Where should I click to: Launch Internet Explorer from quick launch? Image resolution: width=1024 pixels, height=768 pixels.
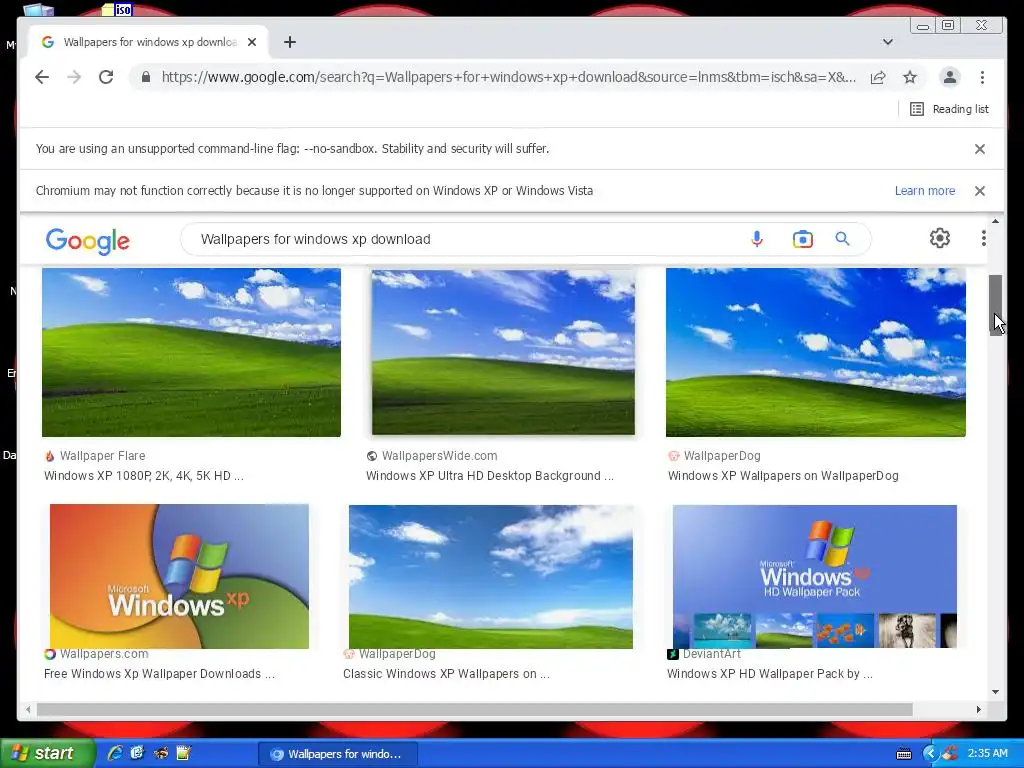[114, 754]
